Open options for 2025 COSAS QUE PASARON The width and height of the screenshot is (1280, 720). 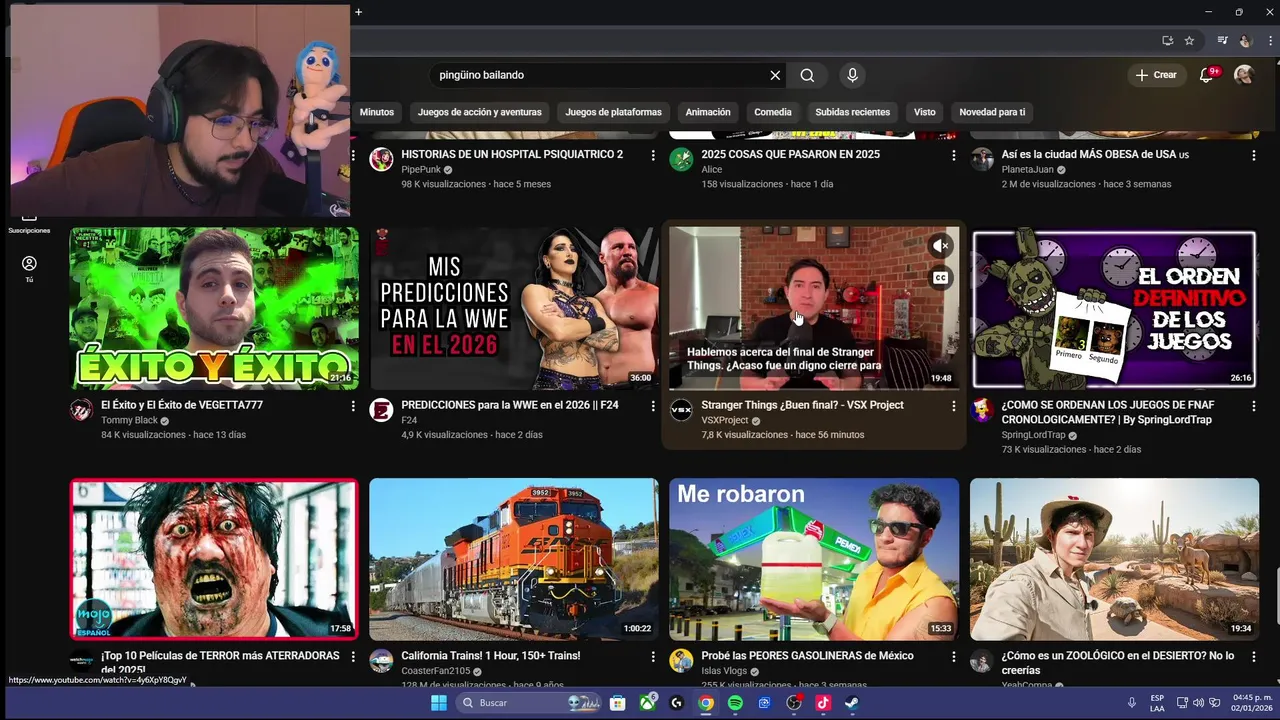tap(953, 155)
